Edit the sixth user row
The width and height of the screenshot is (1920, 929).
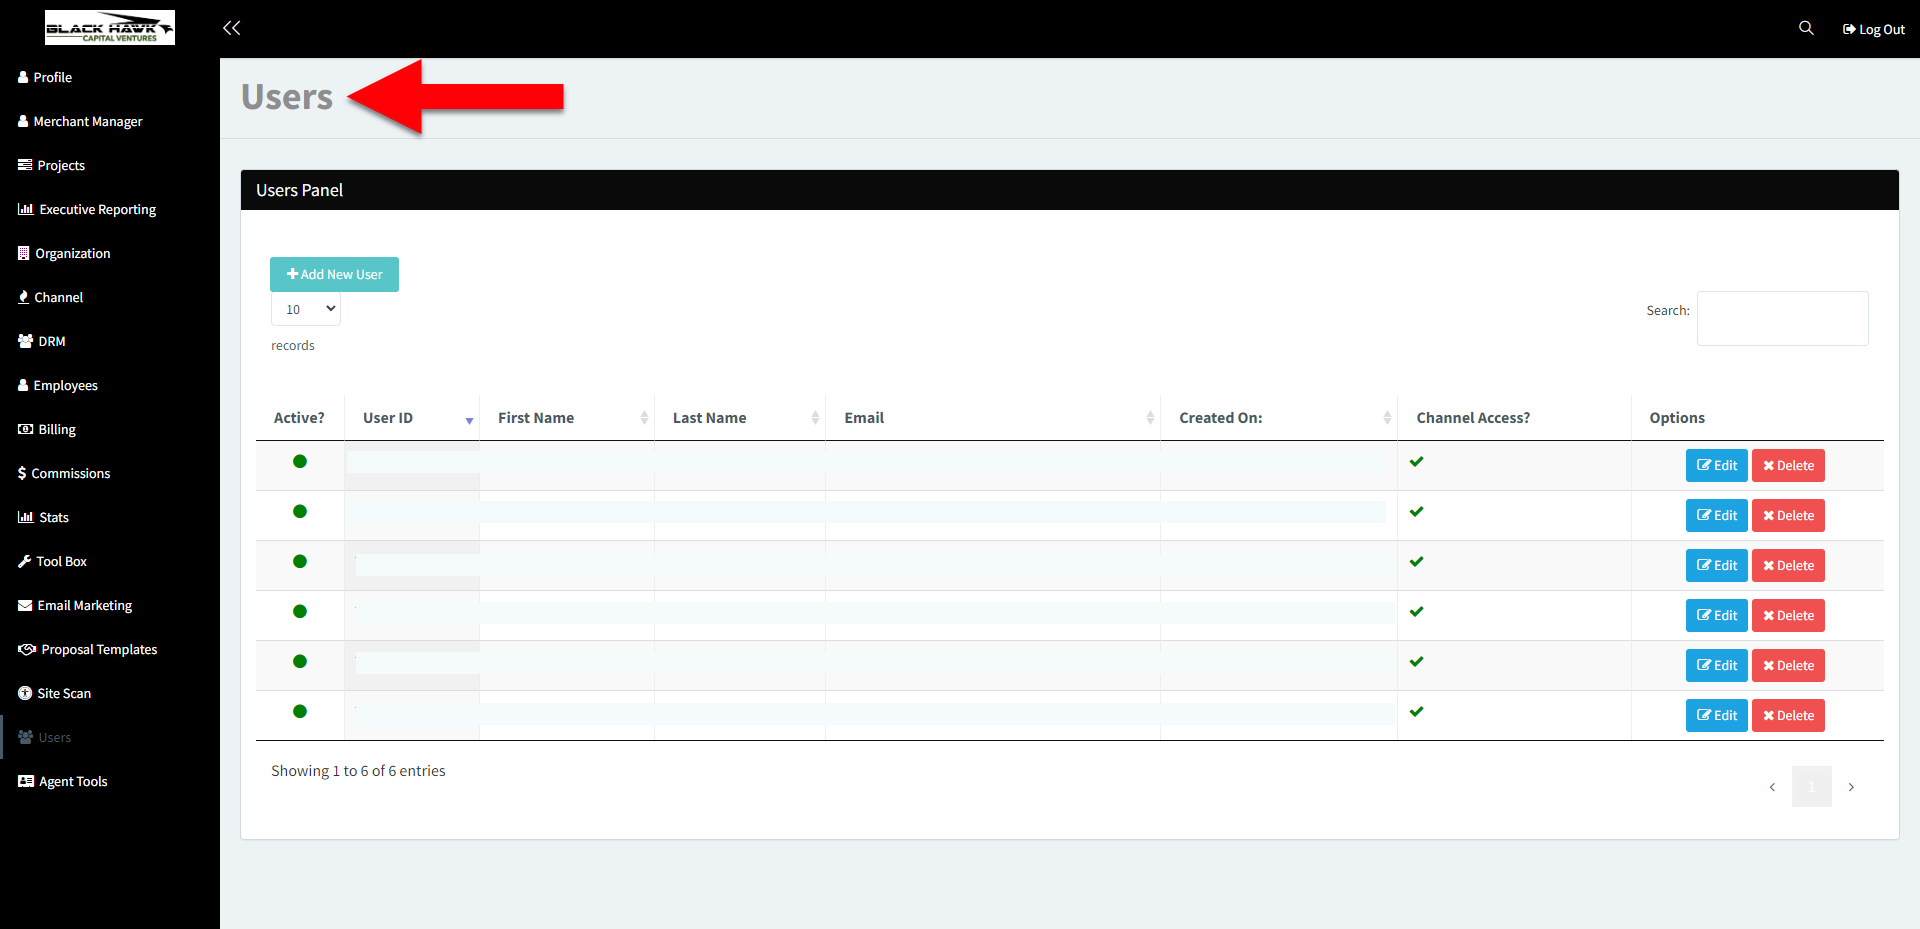1716,715
